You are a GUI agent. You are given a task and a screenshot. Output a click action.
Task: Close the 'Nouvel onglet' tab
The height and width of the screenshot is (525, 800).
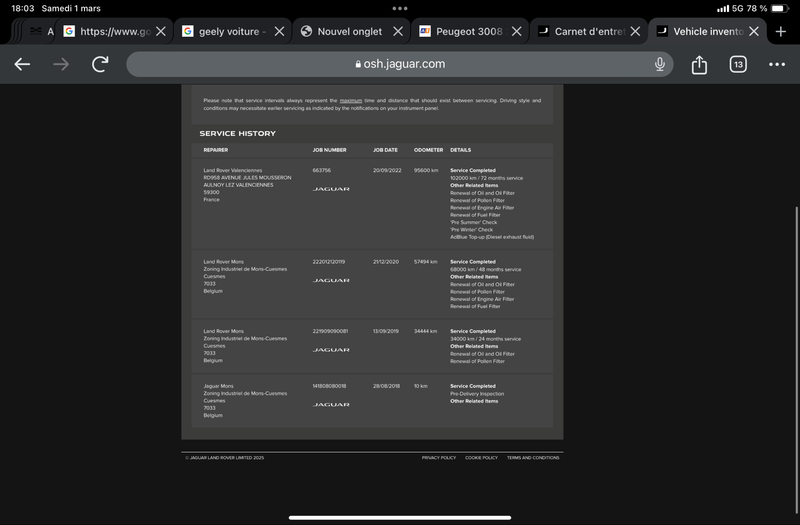pyautogui.click(x=398, y=32)
